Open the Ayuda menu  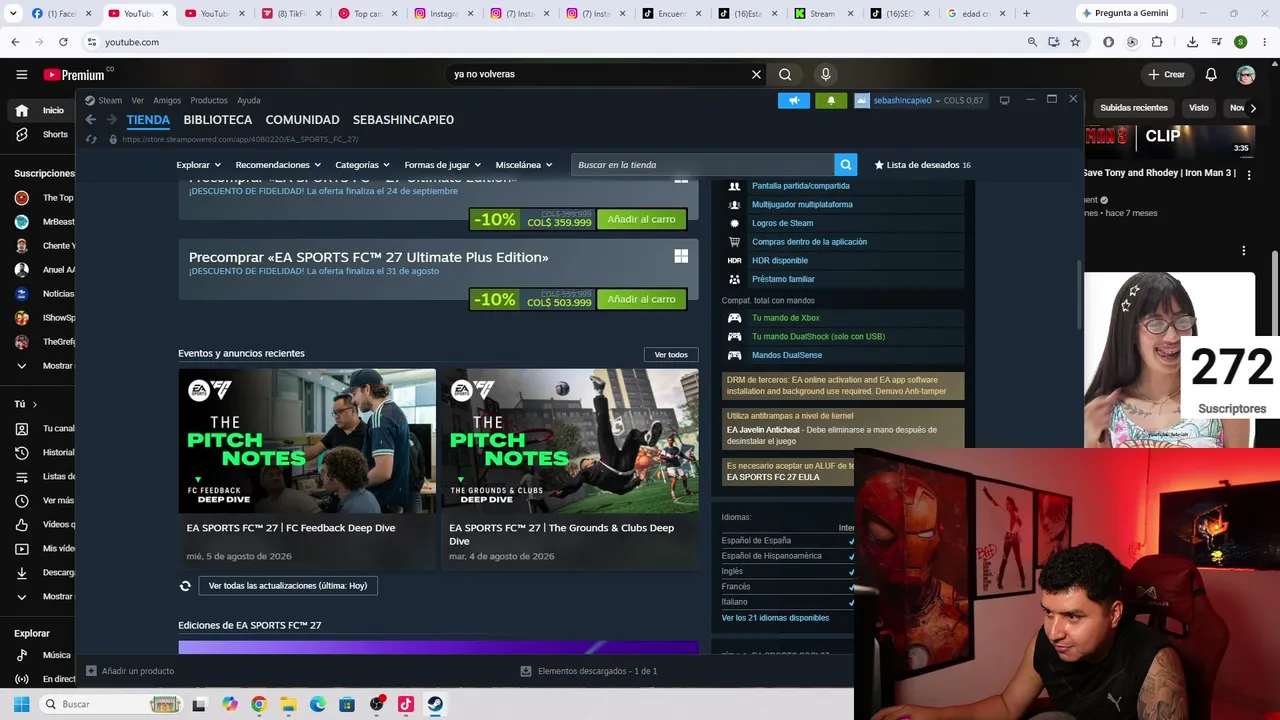click(248, 100)
